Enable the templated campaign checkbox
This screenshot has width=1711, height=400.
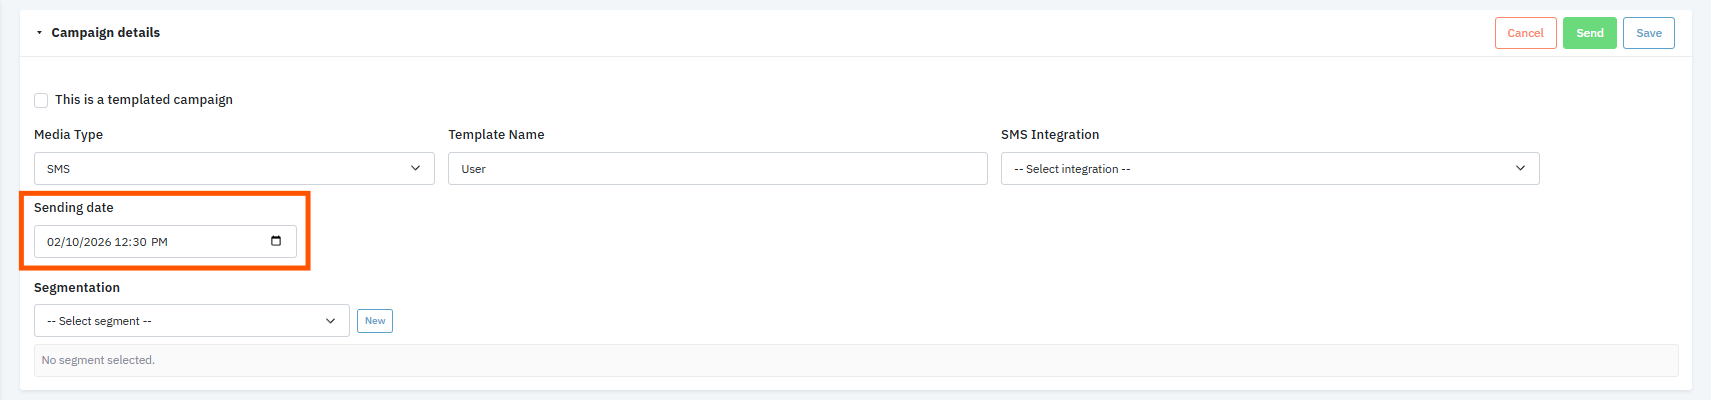41,100
